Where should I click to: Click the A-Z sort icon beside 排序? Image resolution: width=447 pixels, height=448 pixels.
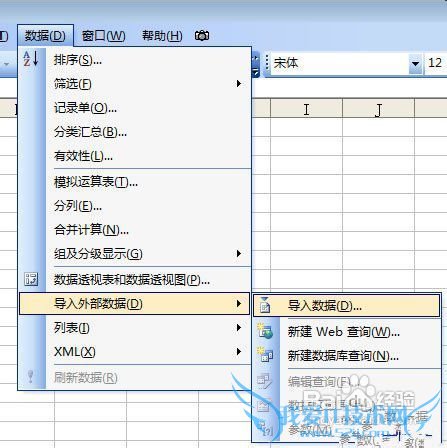(31, 59)
